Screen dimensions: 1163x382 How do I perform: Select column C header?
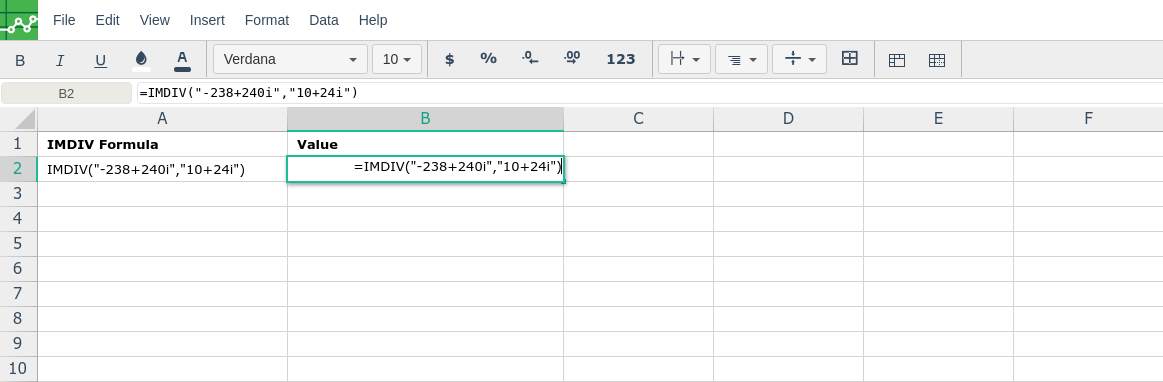click(x=638, y=119)
